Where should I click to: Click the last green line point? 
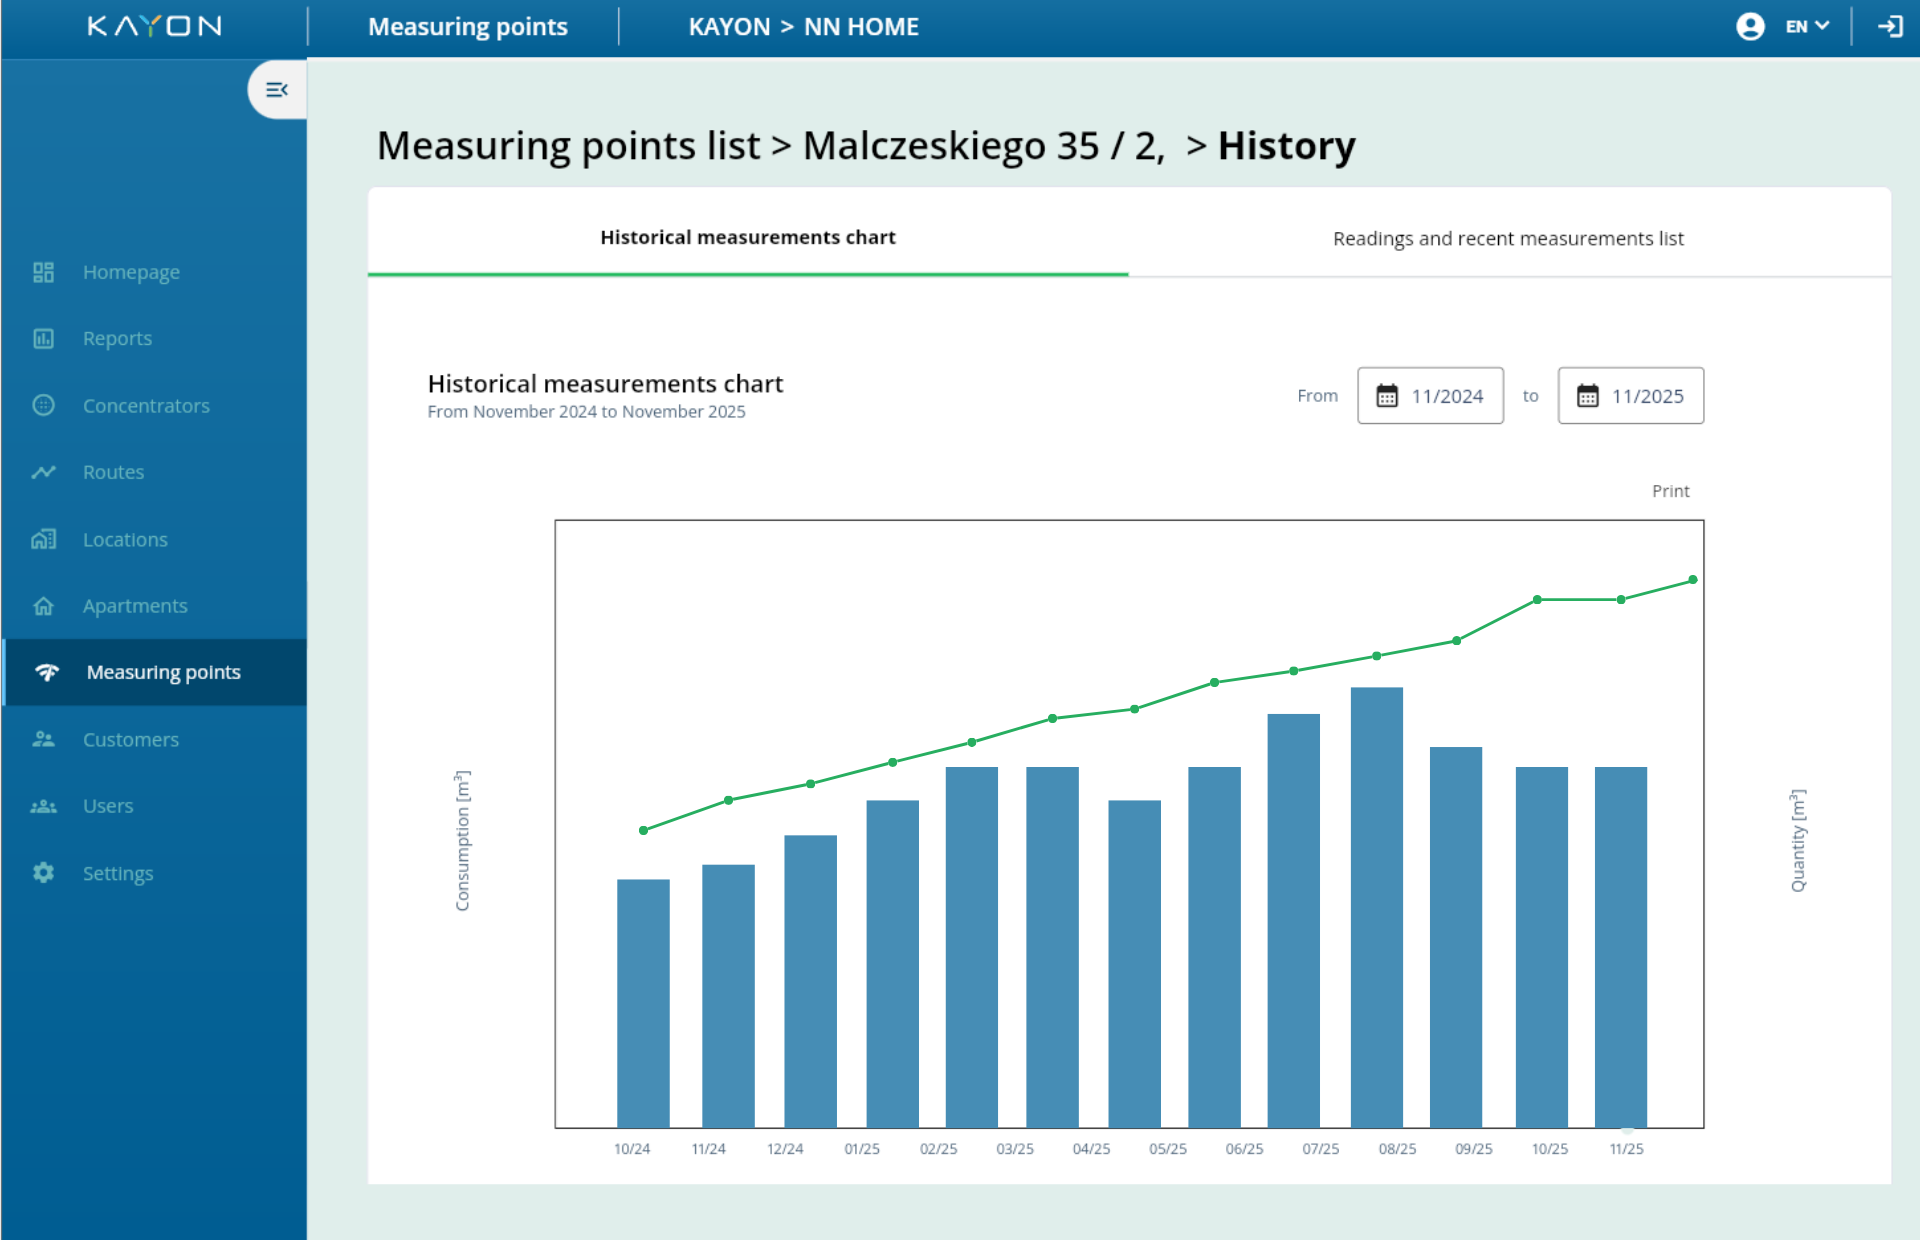1693,580
